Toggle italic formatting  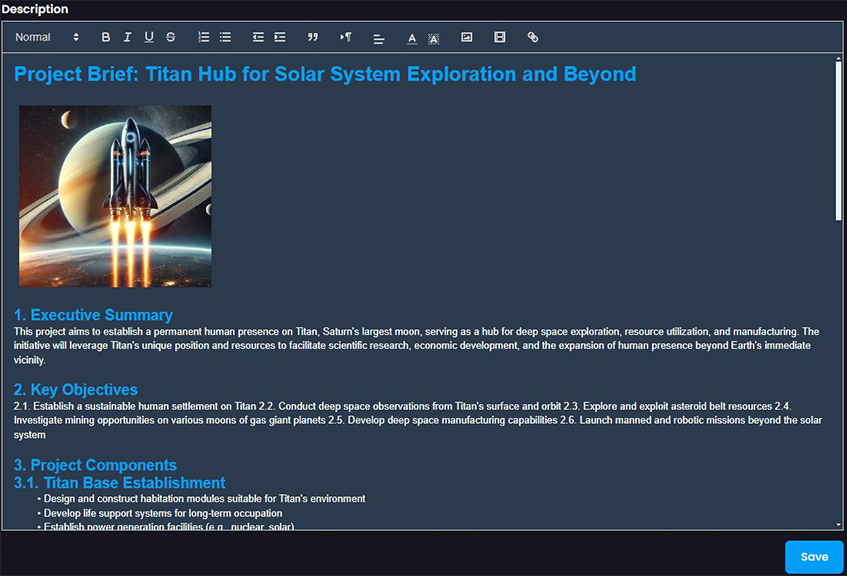127,37
